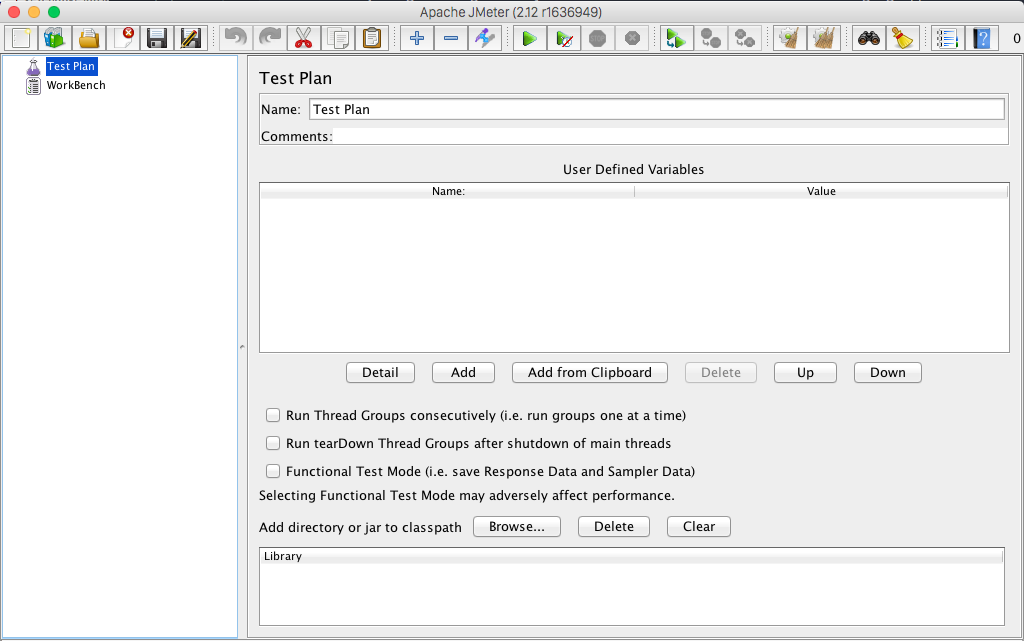This screenshot has width=1024, height=641.
Task: Click the Delete button next to Browse
Action: (614, 527)
